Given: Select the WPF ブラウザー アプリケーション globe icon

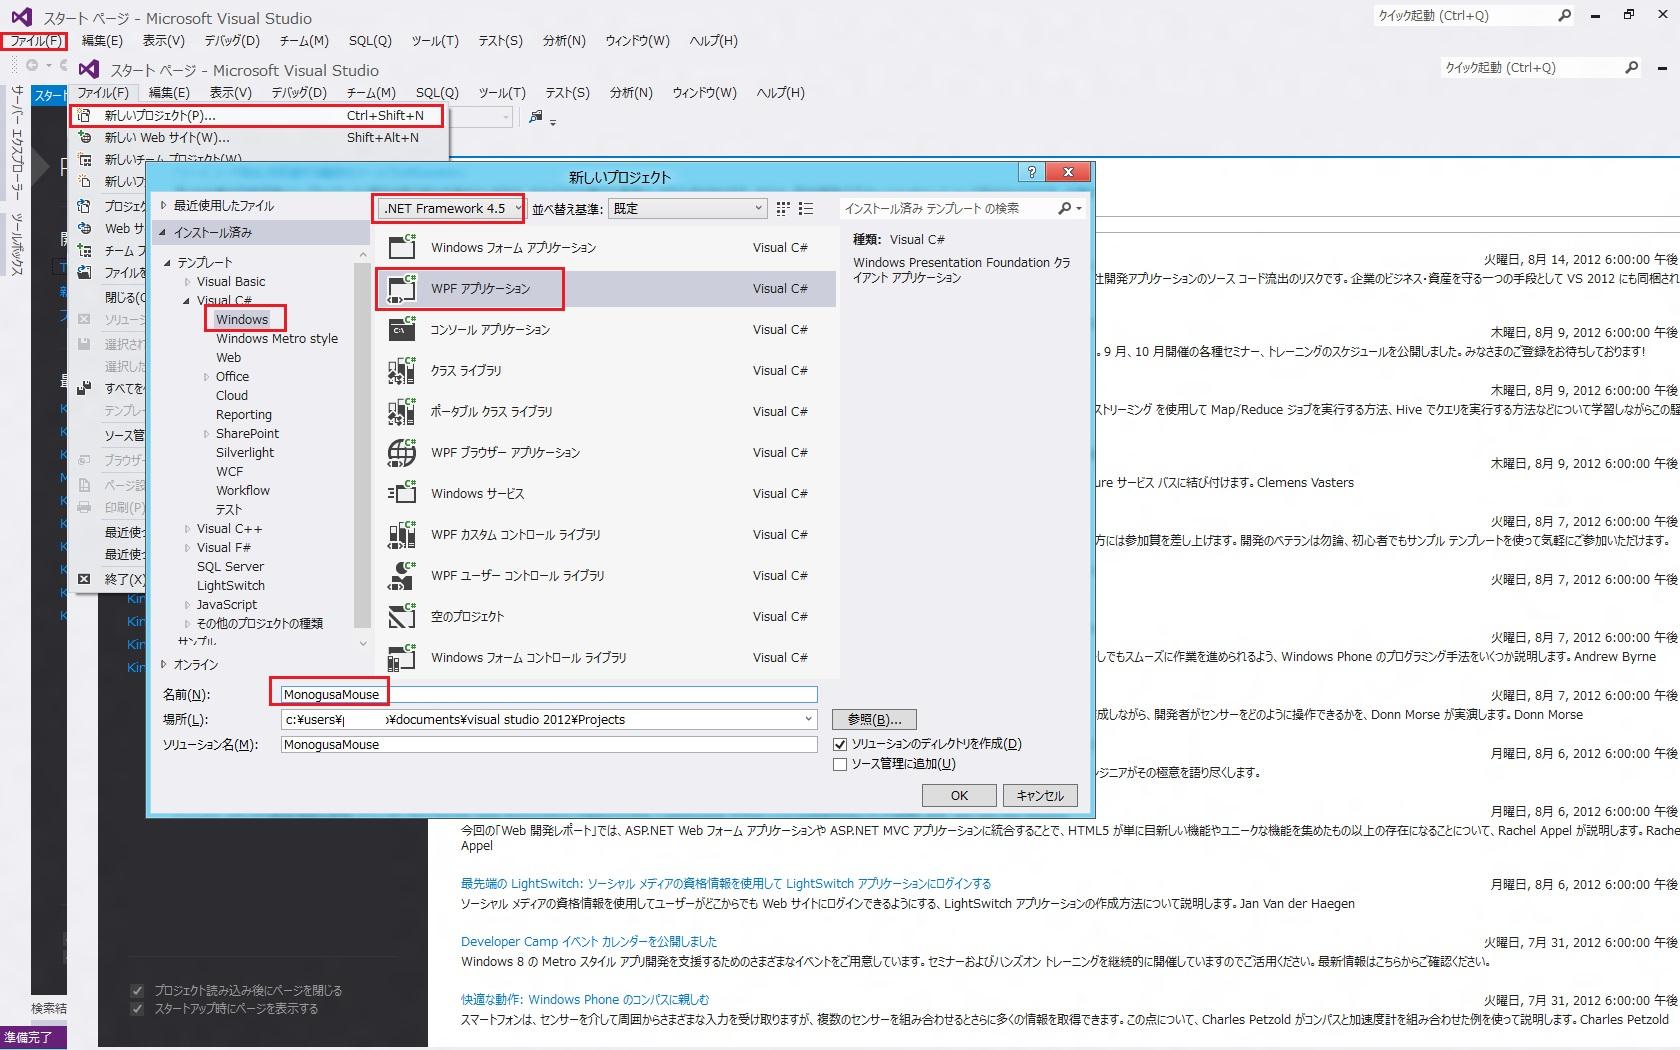Looking at the screenshot, I should click(x=402, y=452).
